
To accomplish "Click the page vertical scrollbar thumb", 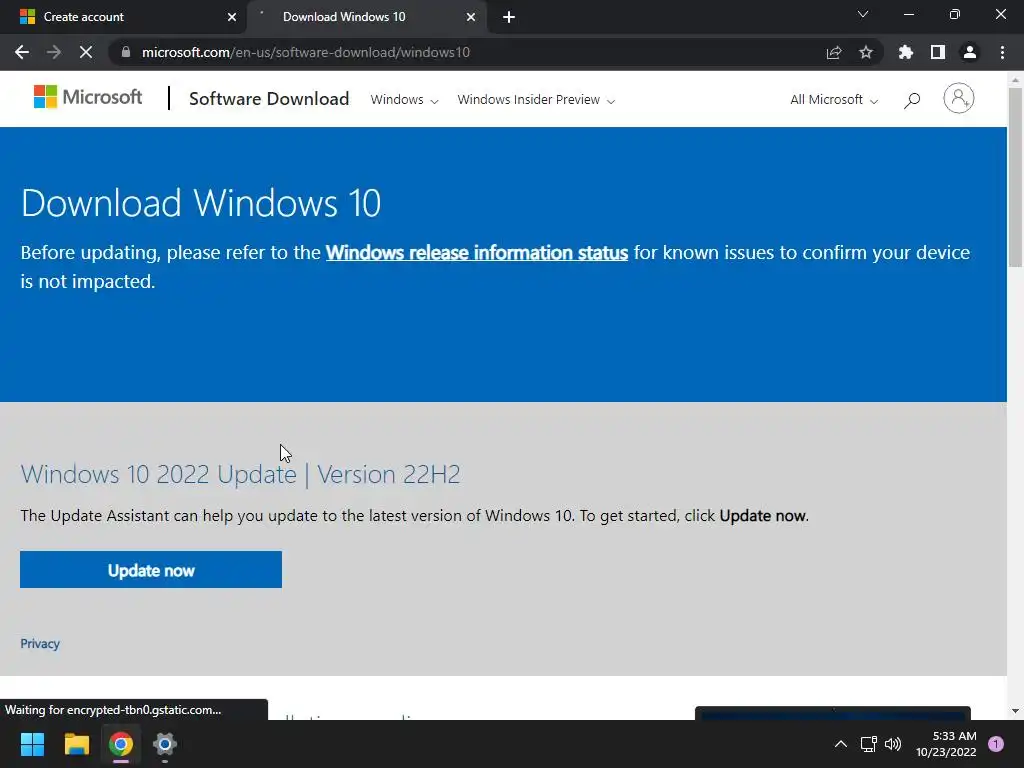I will click(x=1015, y=176).
